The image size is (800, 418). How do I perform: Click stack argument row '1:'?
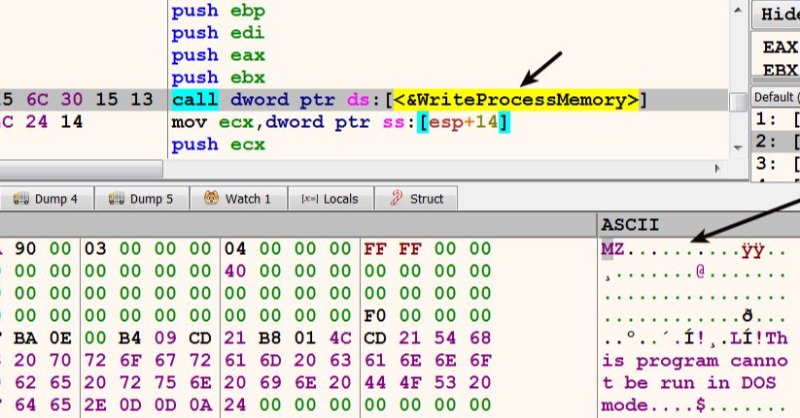(776, 119)
